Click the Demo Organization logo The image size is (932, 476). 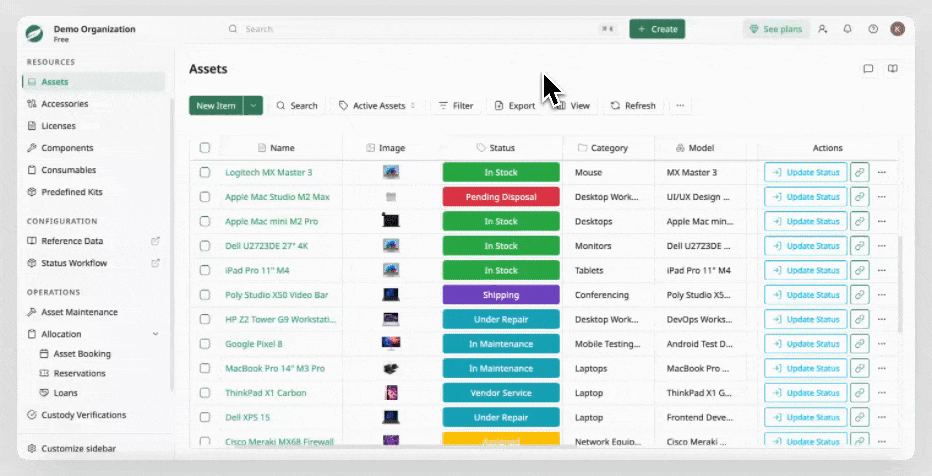click(x=34, y=33)
